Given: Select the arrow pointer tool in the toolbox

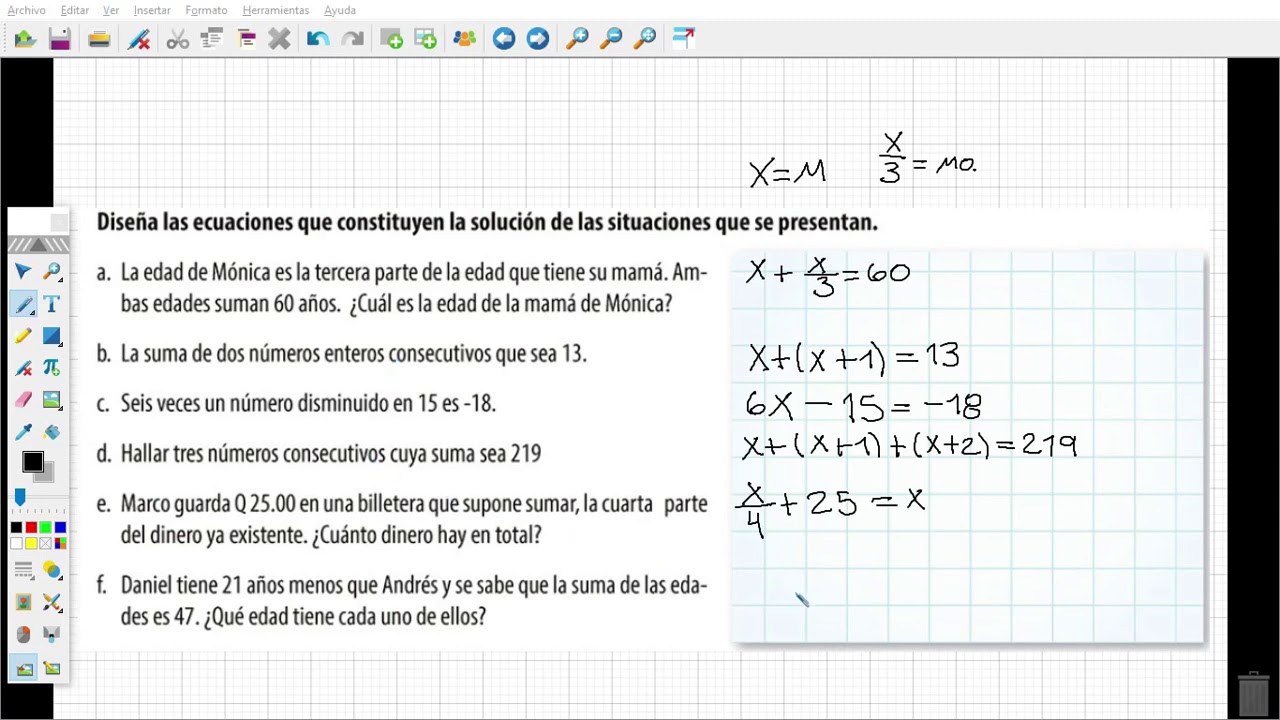Looking at the screenshot, I should tap(23, 272).
